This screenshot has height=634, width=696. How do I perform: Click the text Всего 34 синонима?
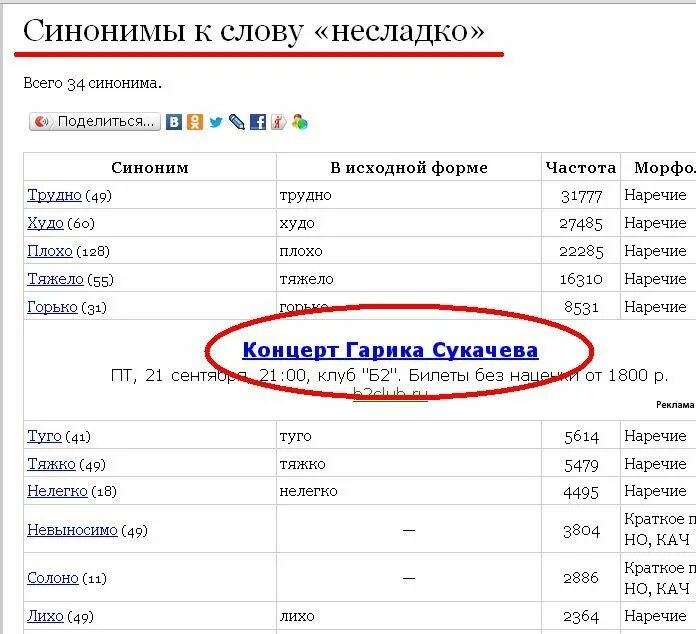click(x=92, y=83)
